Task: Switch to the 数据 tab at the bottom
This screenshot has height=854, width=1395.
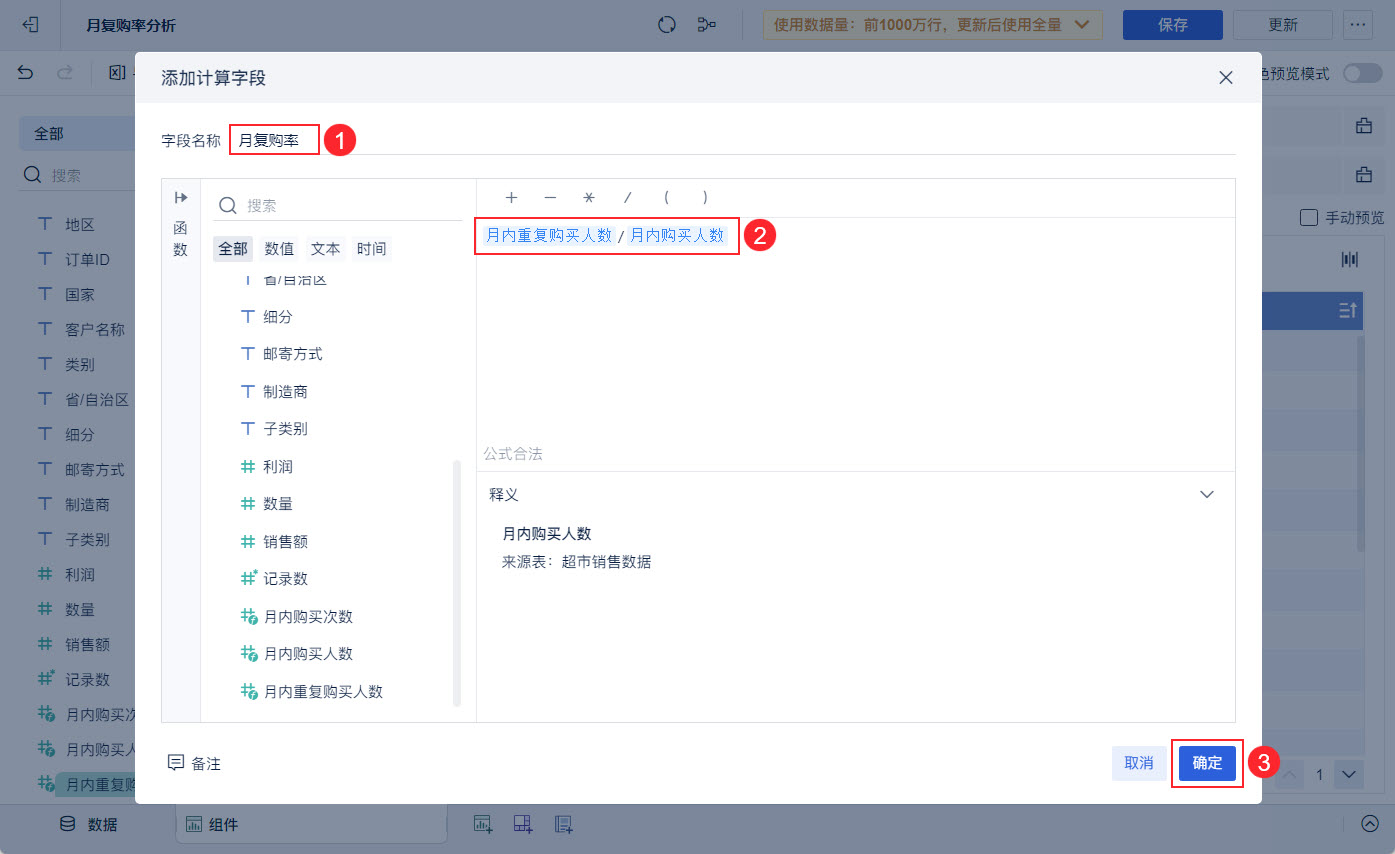Action: coord(89,824)
